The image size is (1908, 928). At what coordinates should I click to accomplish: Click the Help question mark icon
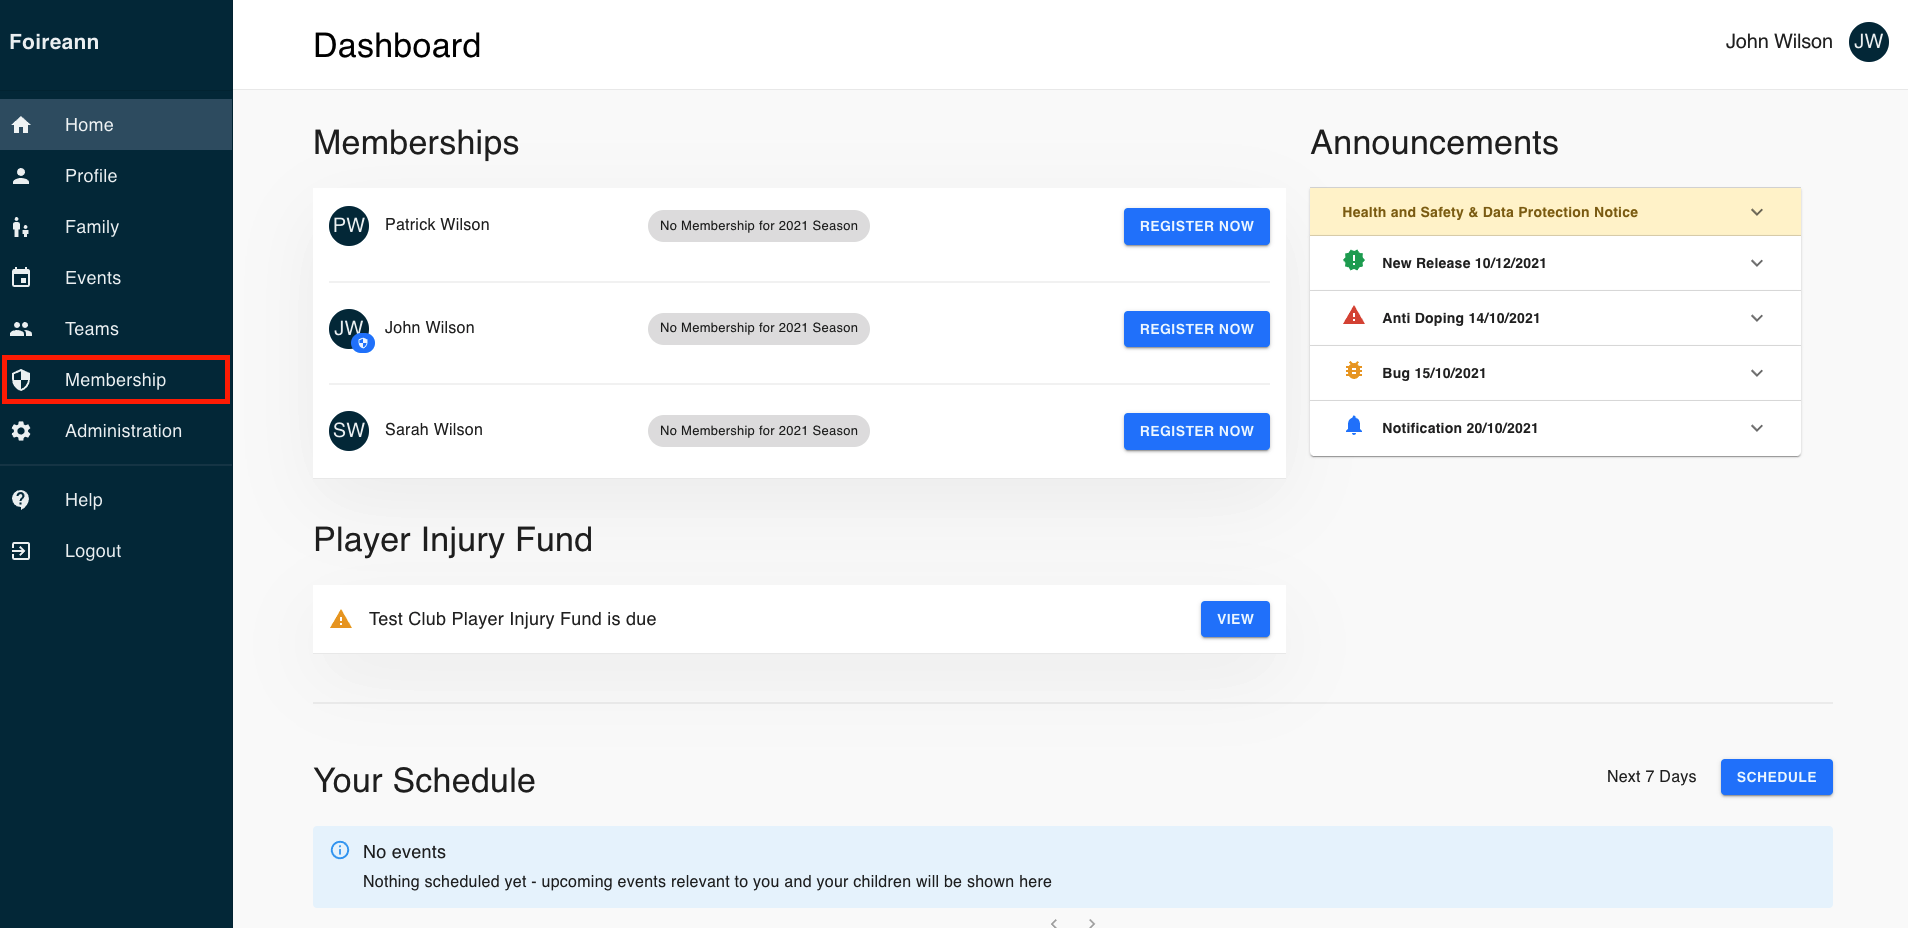pyautogui.click(x=21, y=500)
